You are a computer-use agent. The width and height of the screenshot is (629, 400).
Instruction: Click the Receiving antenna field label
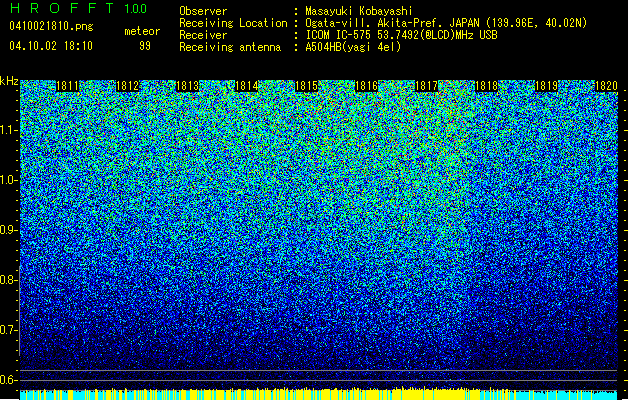tap(230, 47)
